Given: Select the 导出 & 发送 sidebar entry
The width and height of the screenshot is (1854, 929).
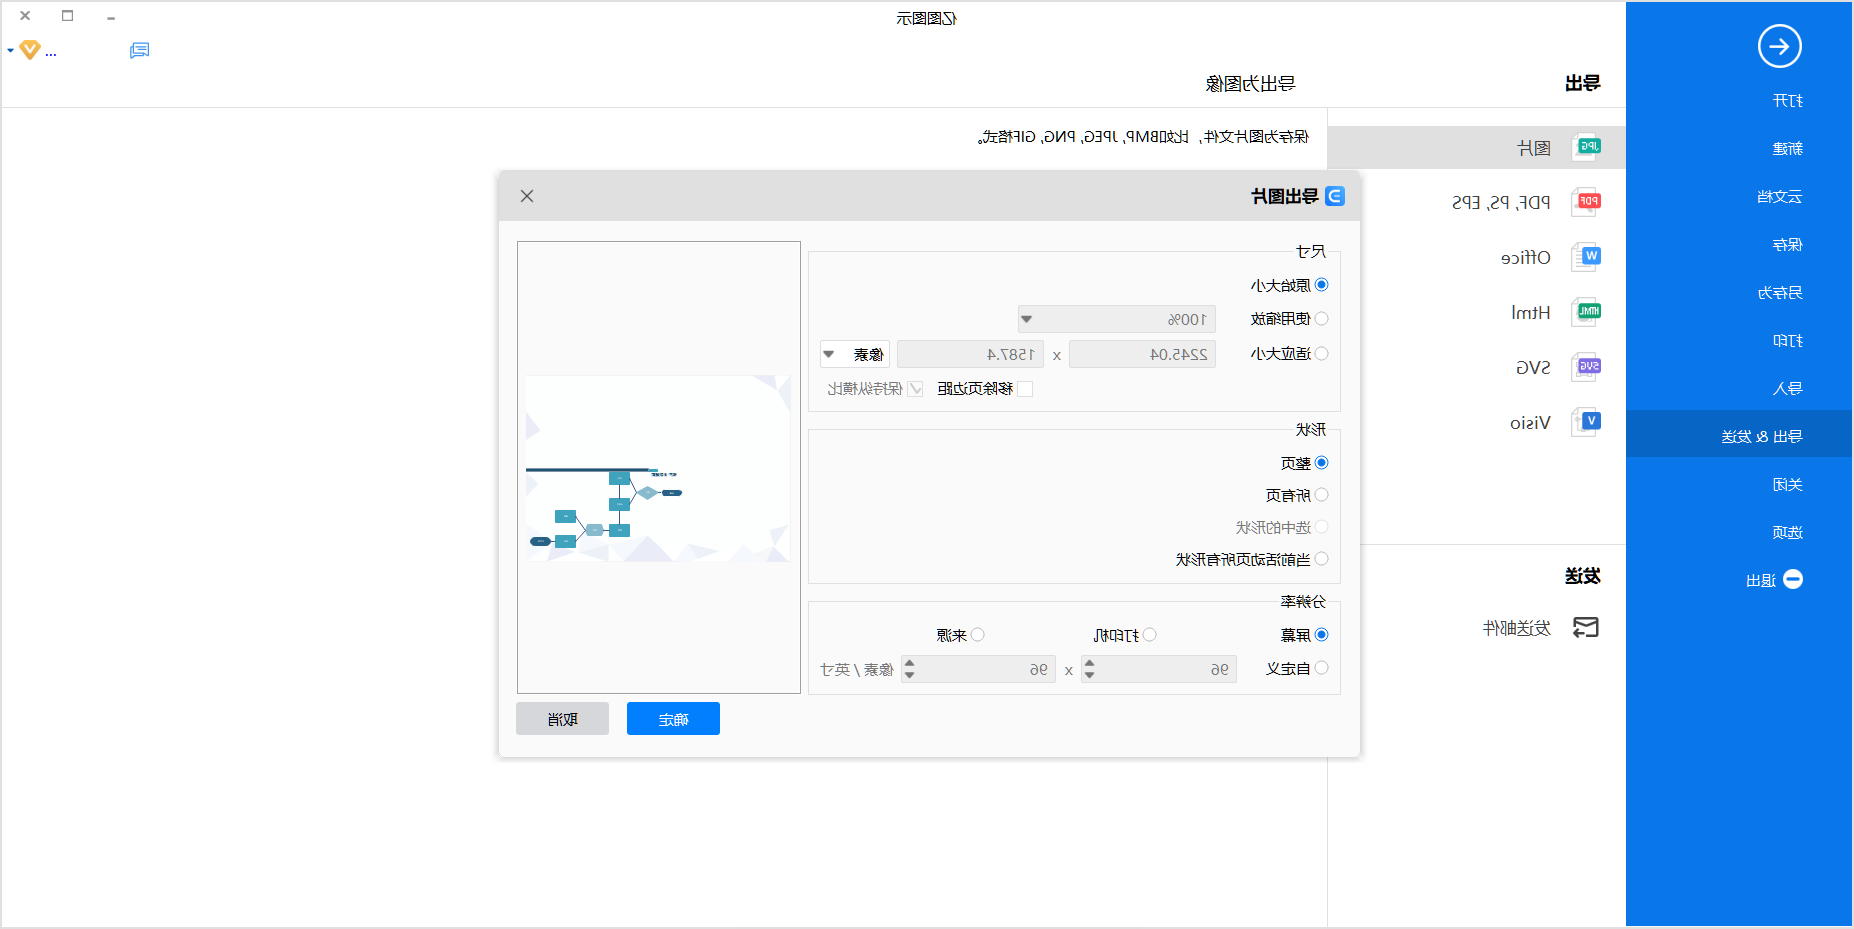Looking at the screenshot, I should 1739,436.
